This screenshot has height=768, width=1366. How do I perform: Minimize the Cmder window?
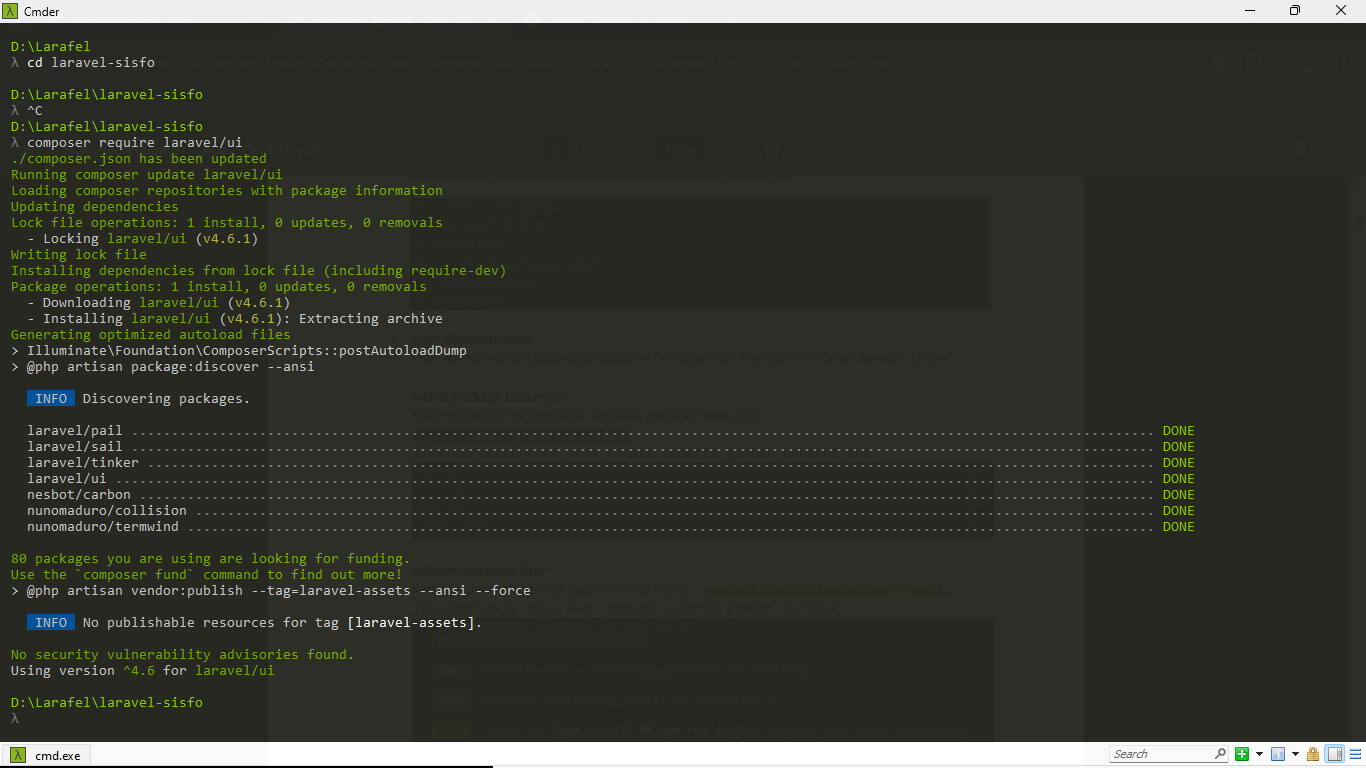click(1249, 11)
